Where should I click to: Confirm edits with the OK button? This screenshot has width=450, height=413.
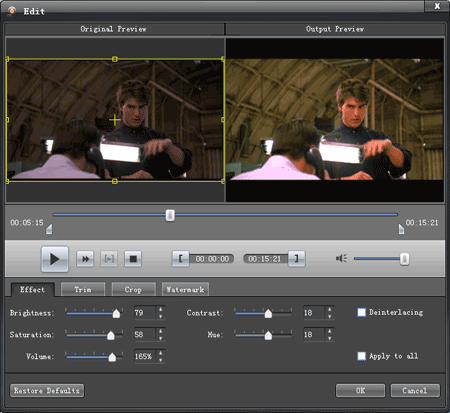tap(360, 390)
